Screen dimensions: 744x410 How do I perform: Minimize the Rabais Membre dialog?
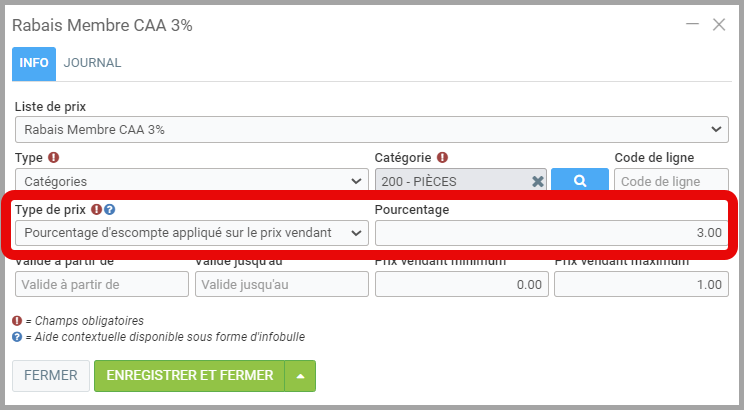[691, 25]
